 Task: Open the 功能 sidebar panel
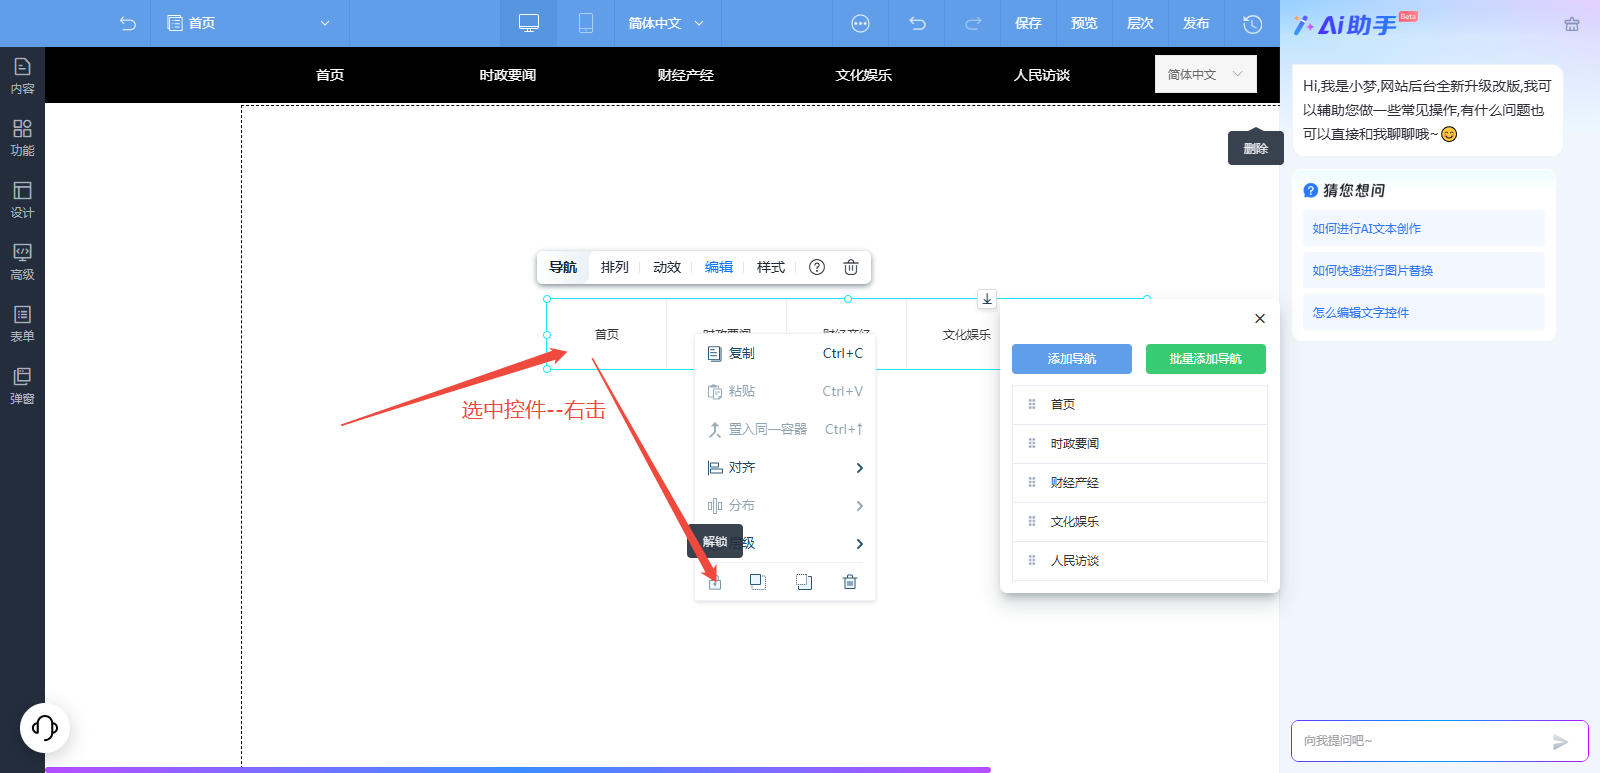[22, 138]
